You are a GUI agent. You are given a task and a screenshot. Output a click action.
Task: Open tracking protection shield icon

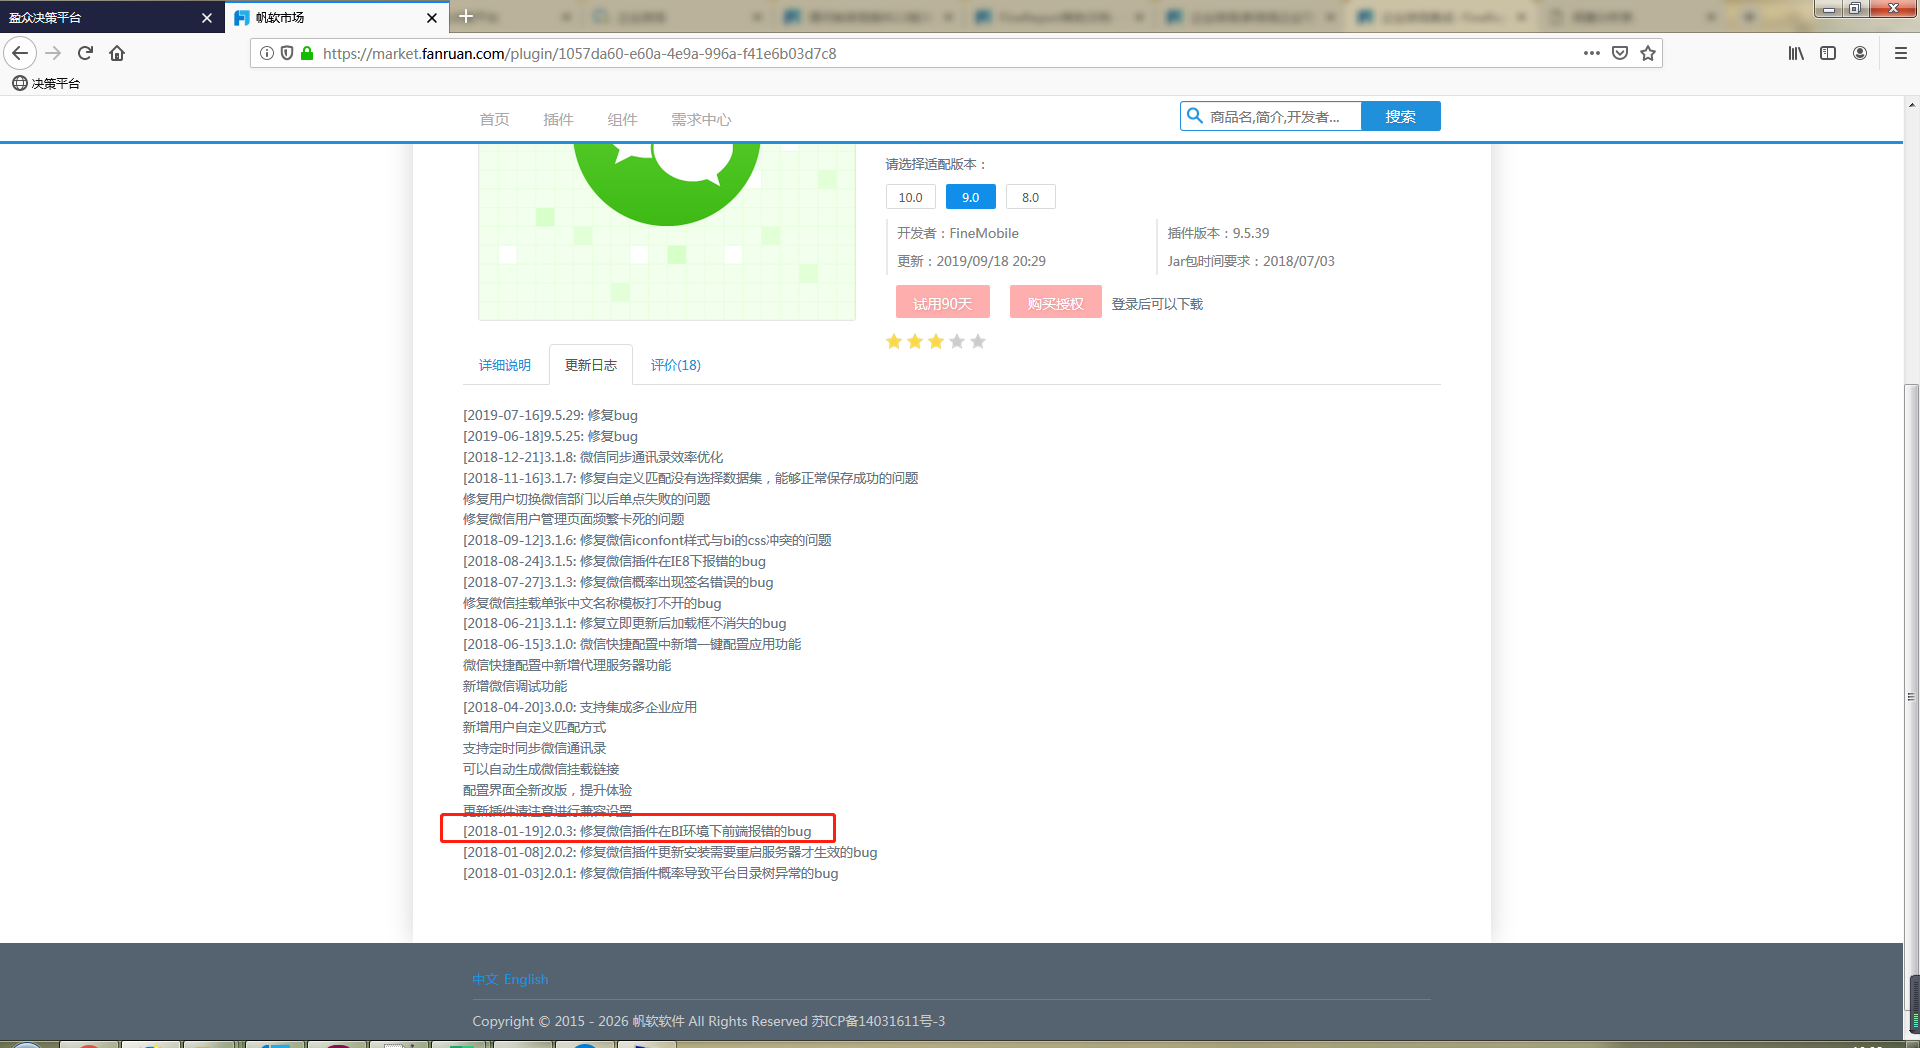coord(287,53)
